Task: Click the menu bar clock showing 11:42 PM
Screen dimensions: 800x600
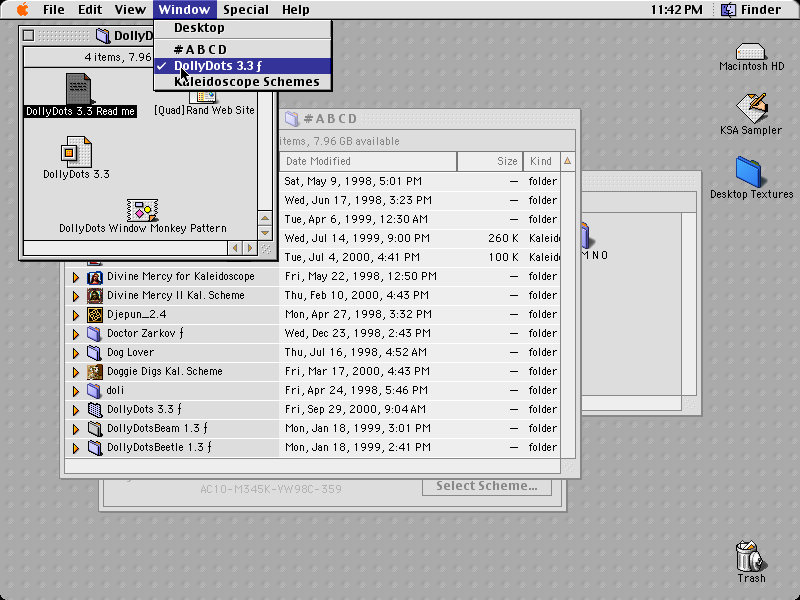Action: tap(677, 10)
